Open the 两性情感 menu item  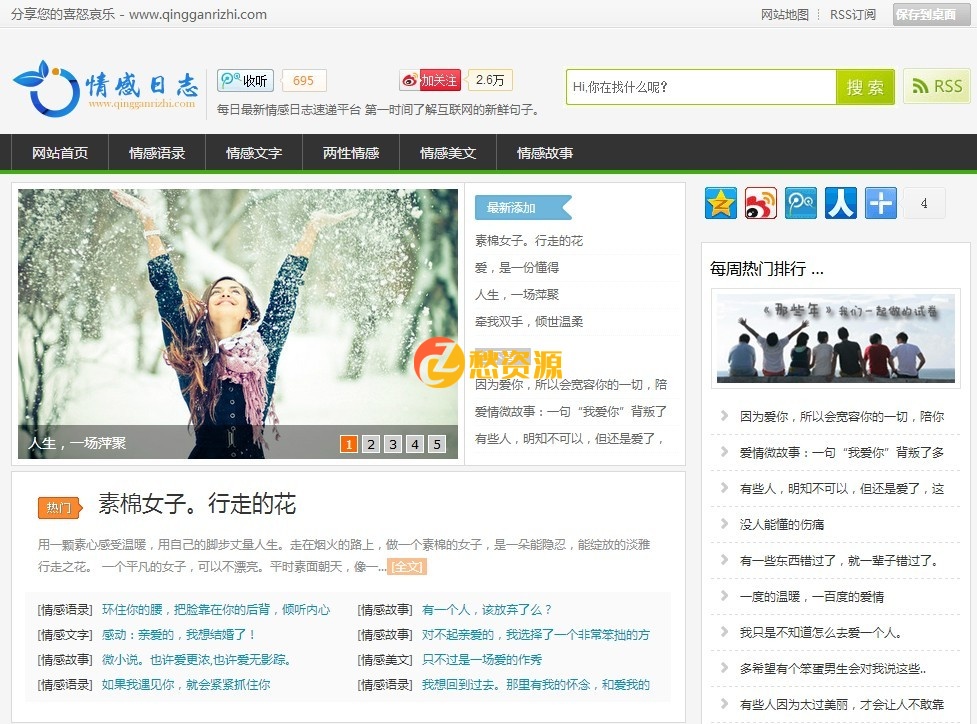pos(349,153)
